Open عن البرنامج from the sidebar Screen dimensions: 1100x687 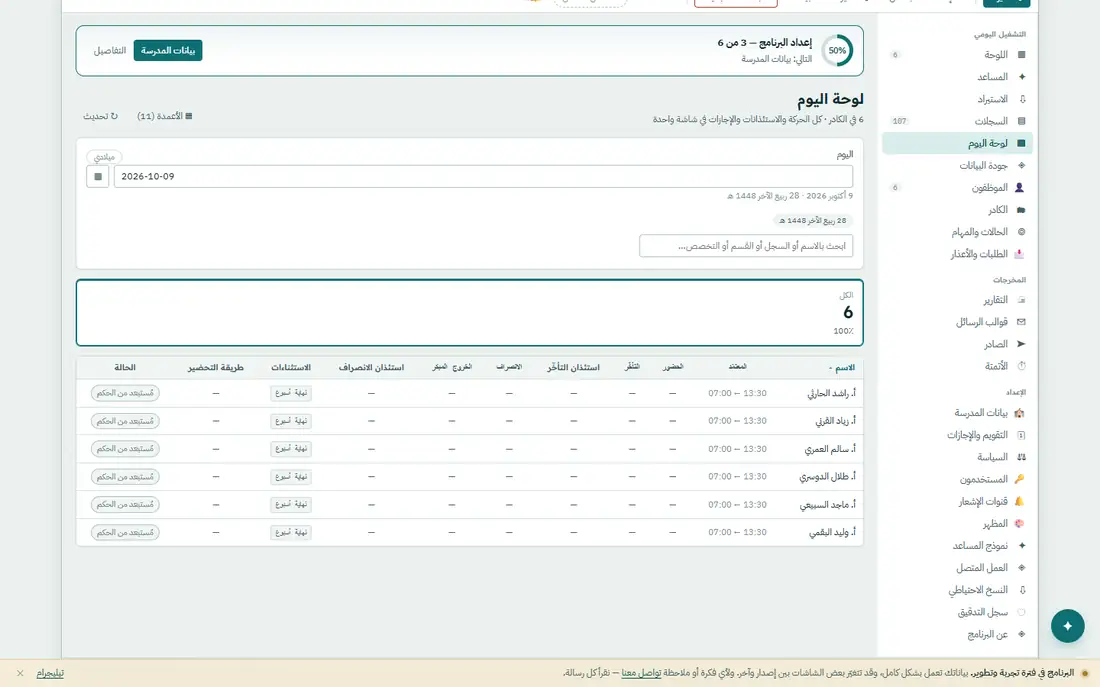(x=956, y=634)
